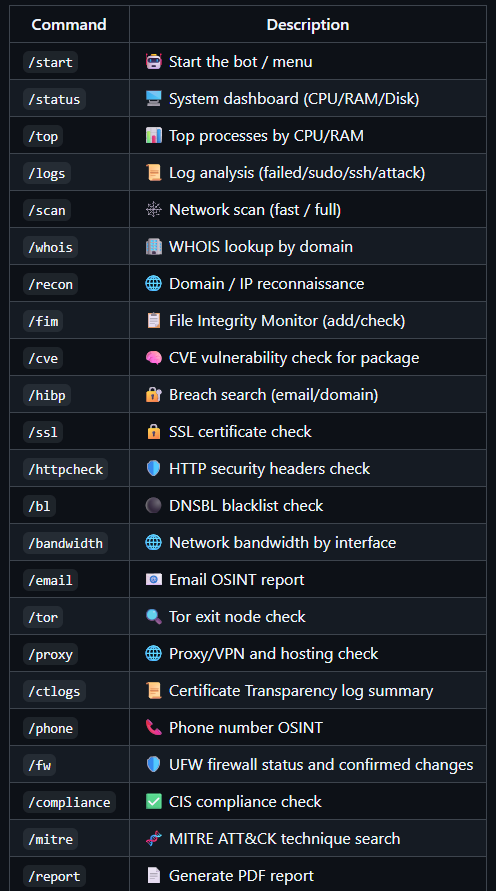Click the scroll emoji beside Certificate Transparency log
This screenshot has width=496, height=891.
[153, 690]
